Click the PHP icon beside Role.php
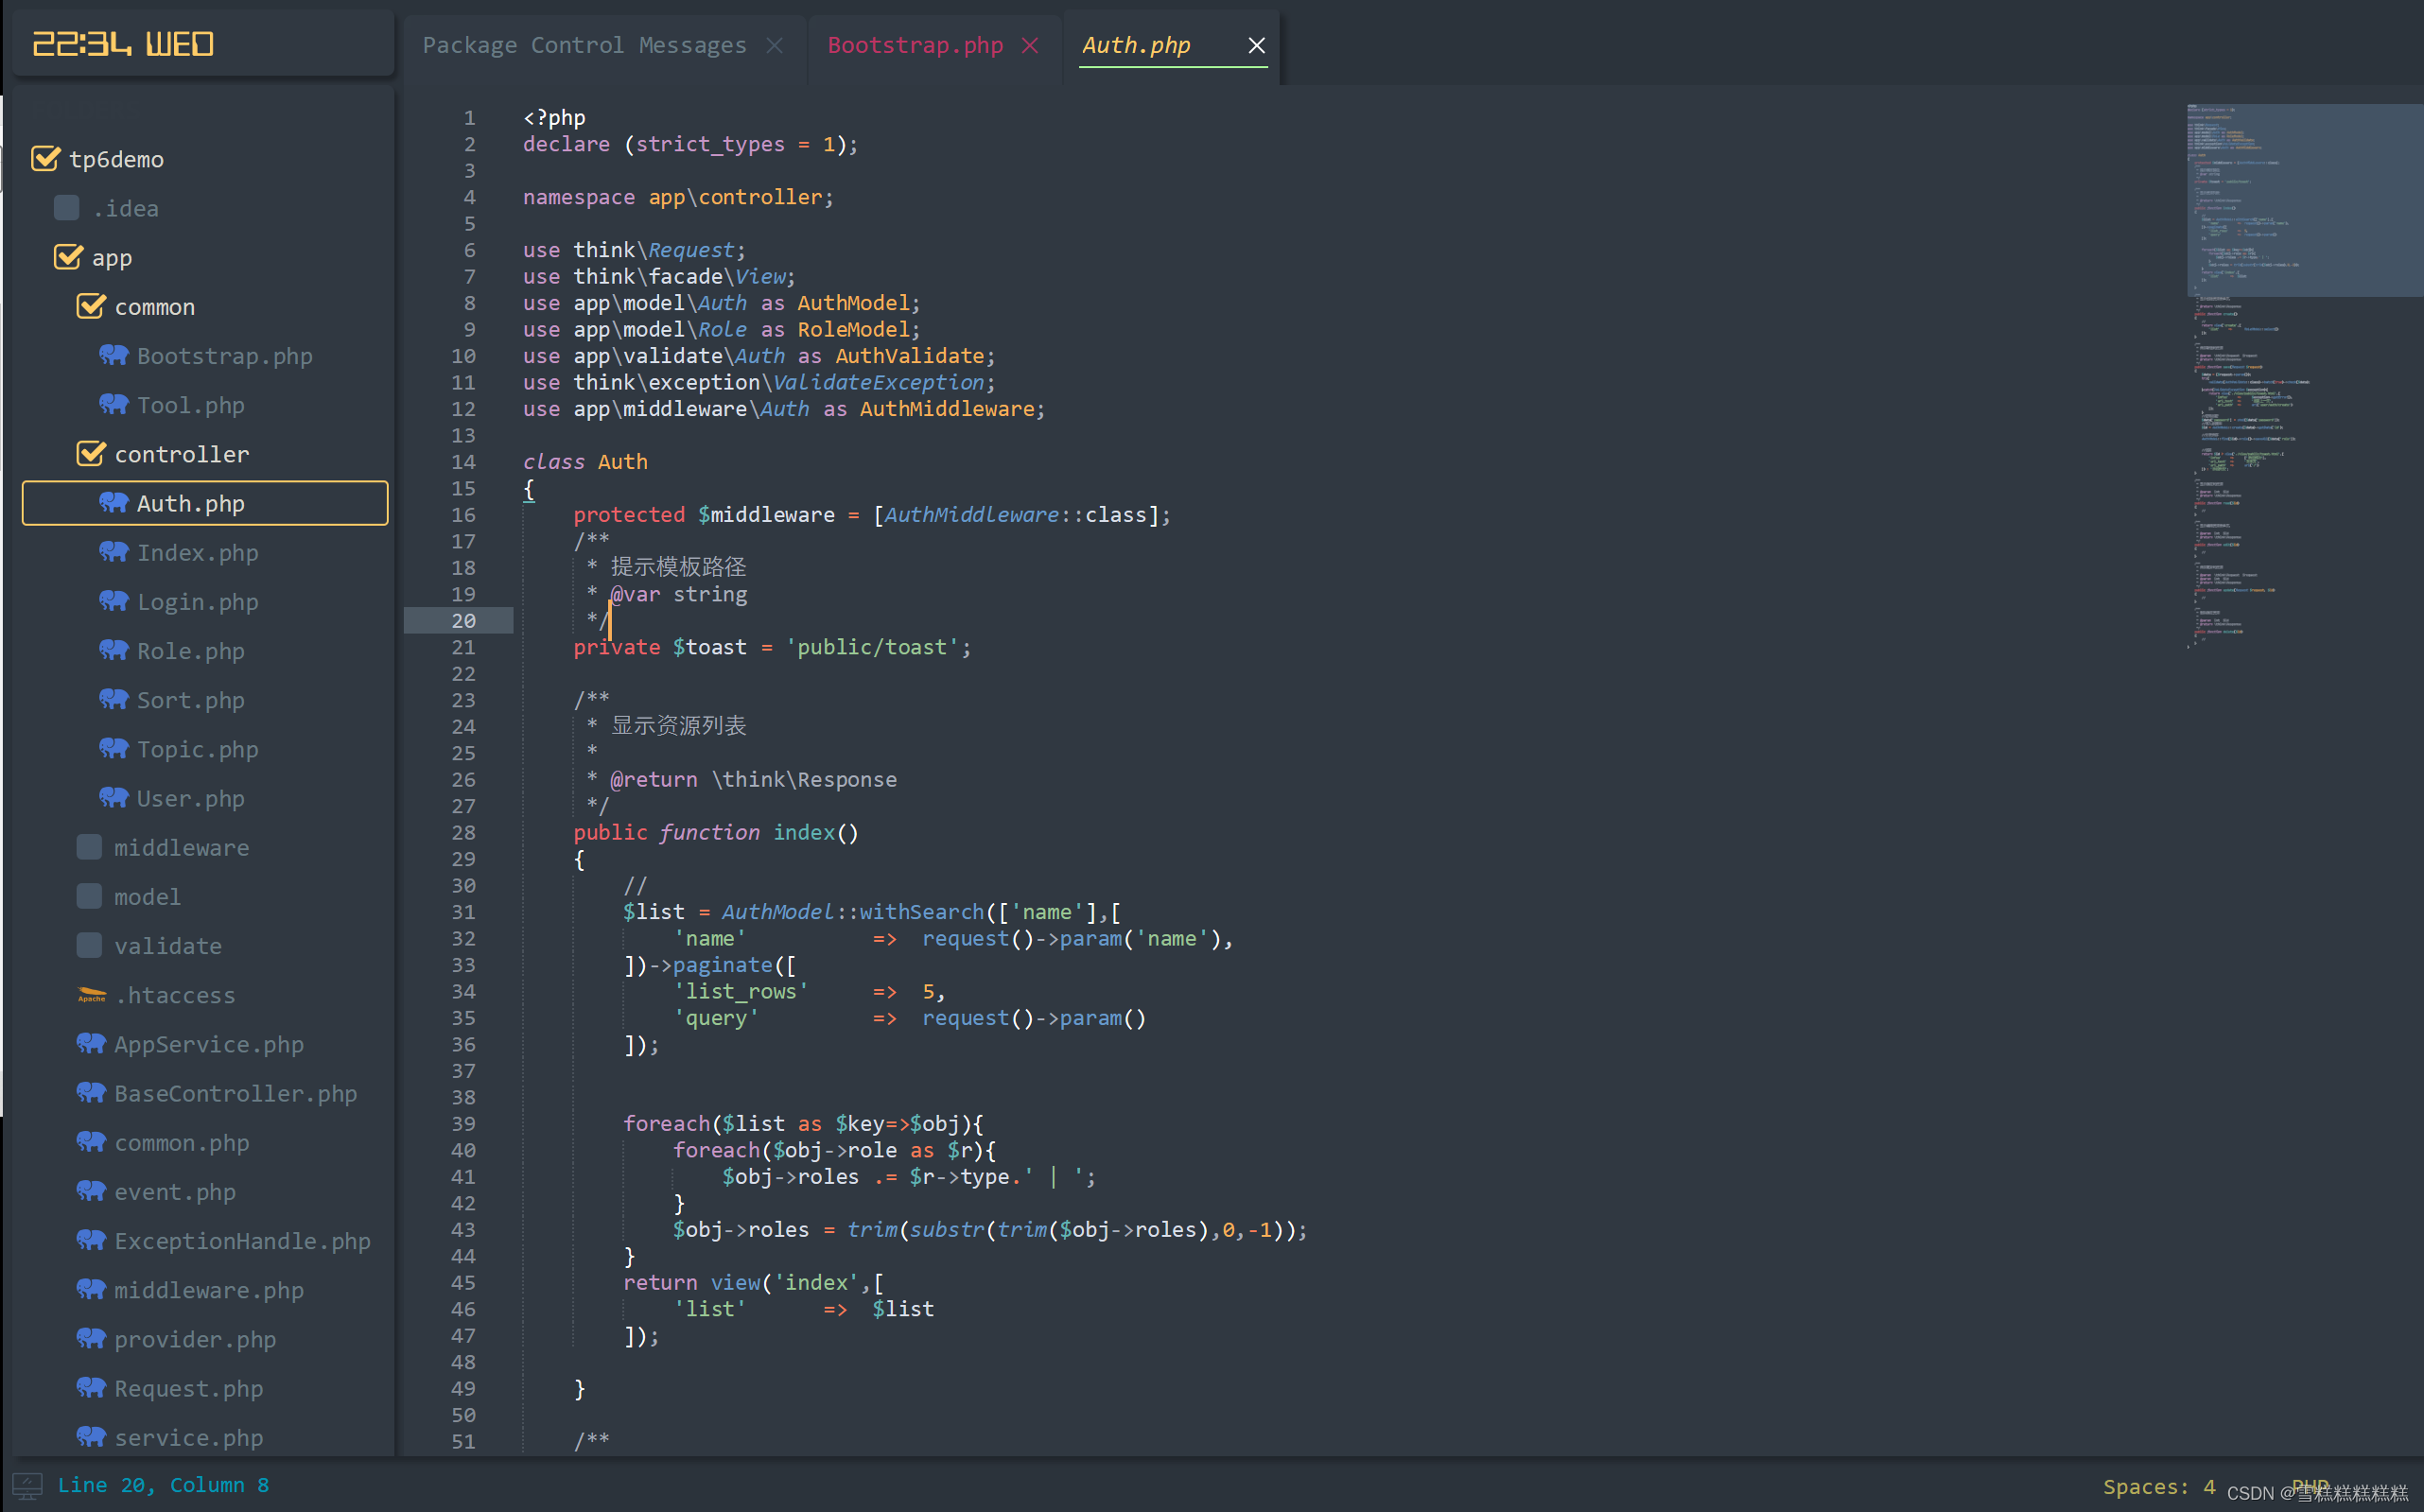This screenshot has width=2424, height=1512. (x=114, y=650)
